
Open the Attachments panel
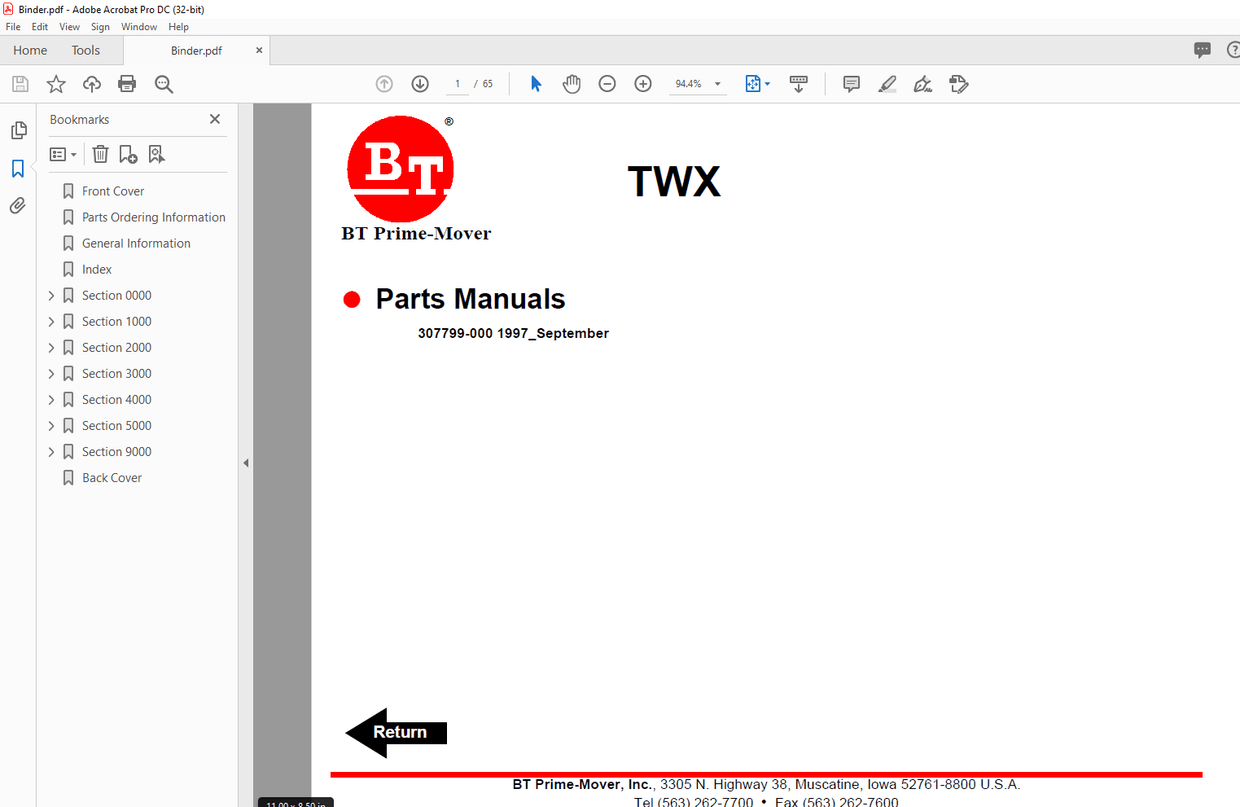18,205
